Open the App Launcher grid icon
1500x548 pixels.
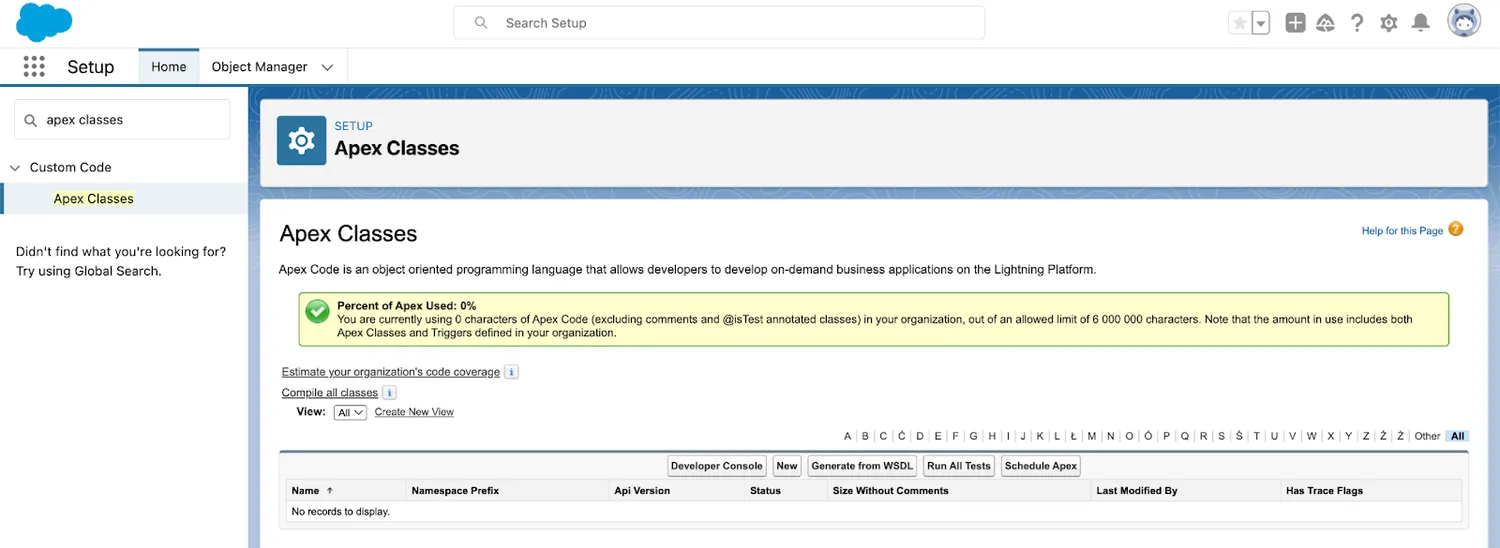coord(34,67)
